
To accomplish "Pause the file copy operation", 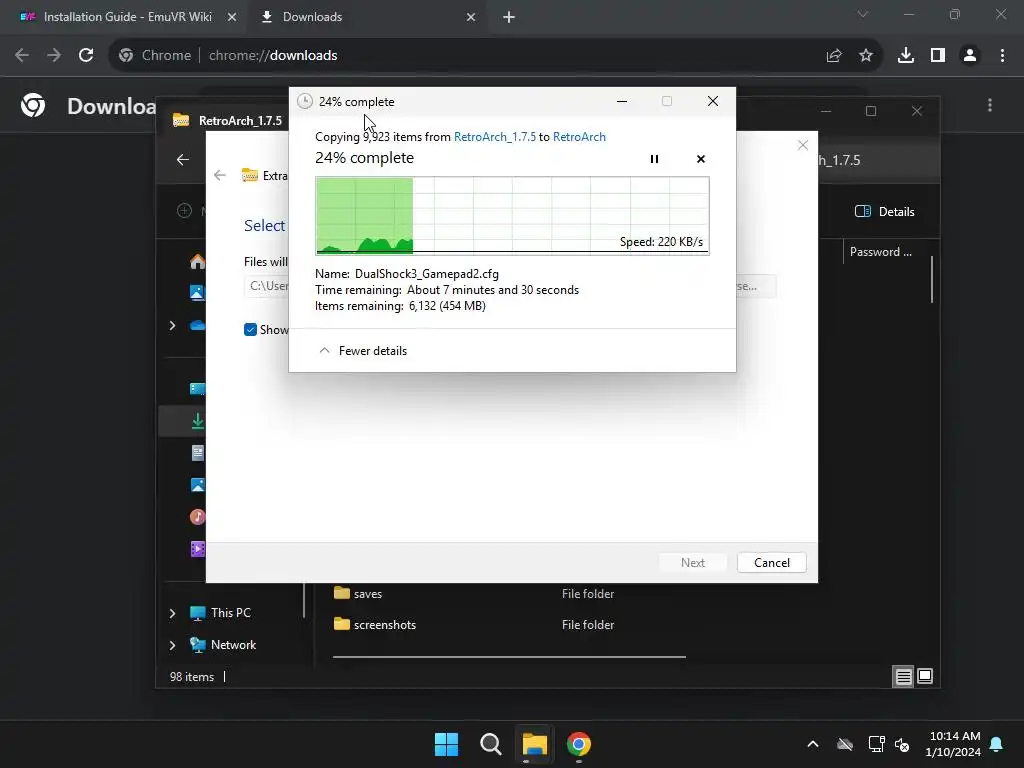I will [x=654, y=159].
